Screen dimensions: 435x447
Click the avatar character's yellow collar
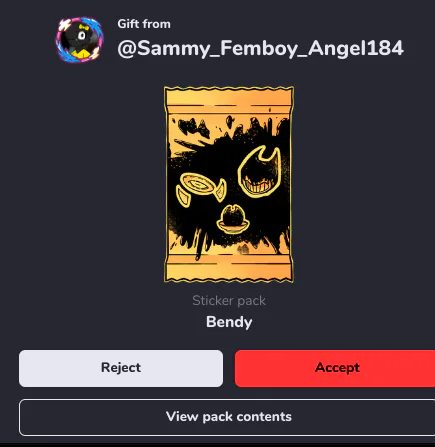(82, 53)
